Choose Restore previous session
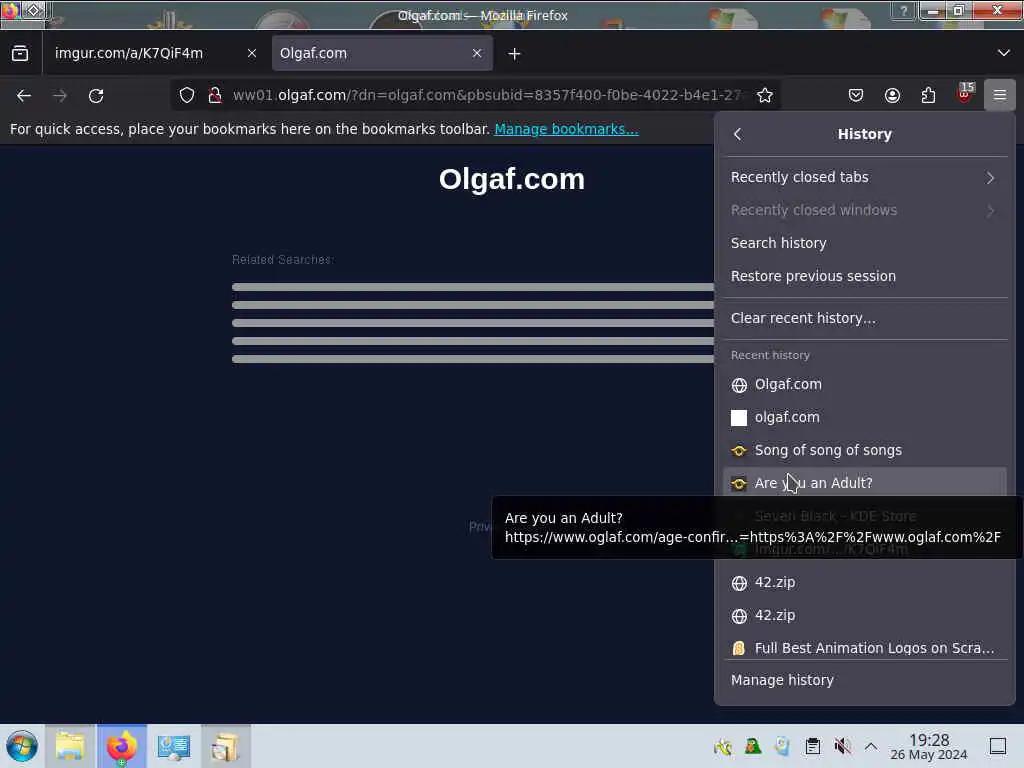Image resolution: width=1024 pixels, height=768 pixels. tap(865, 276)
